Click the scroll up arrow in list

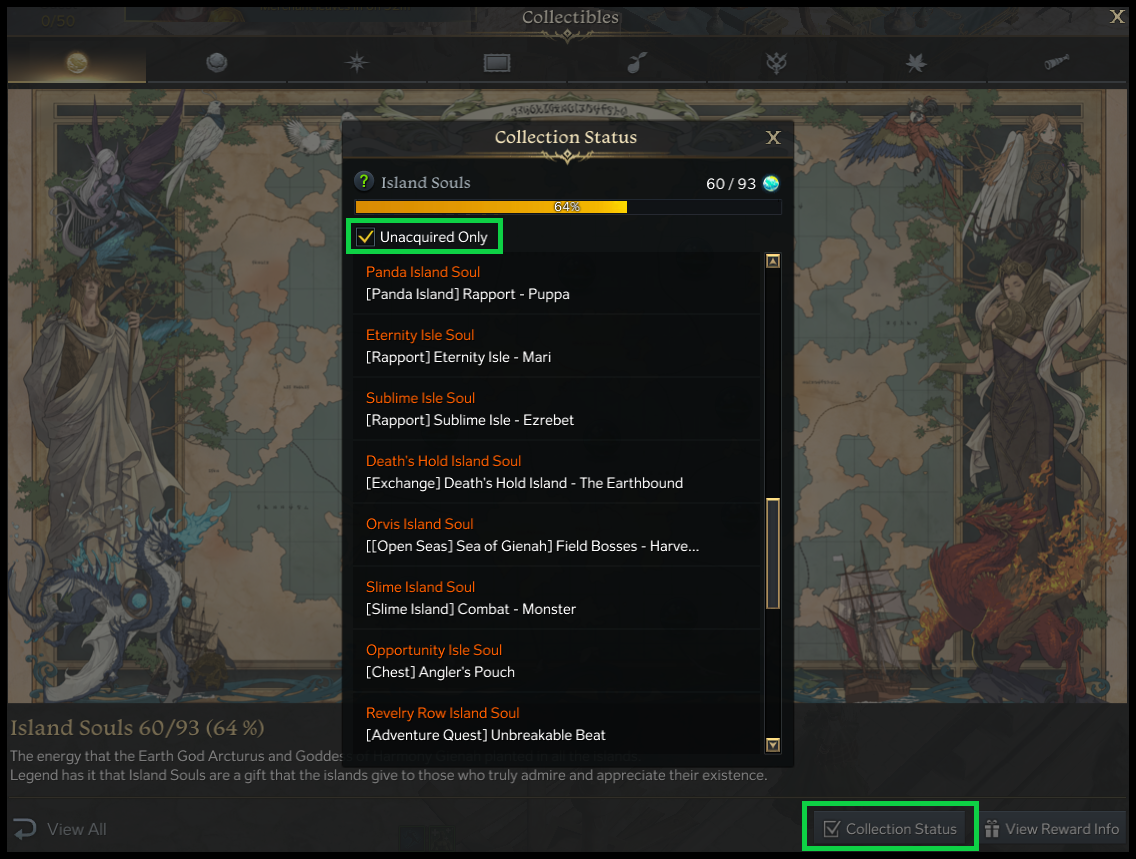coord(773,261)
